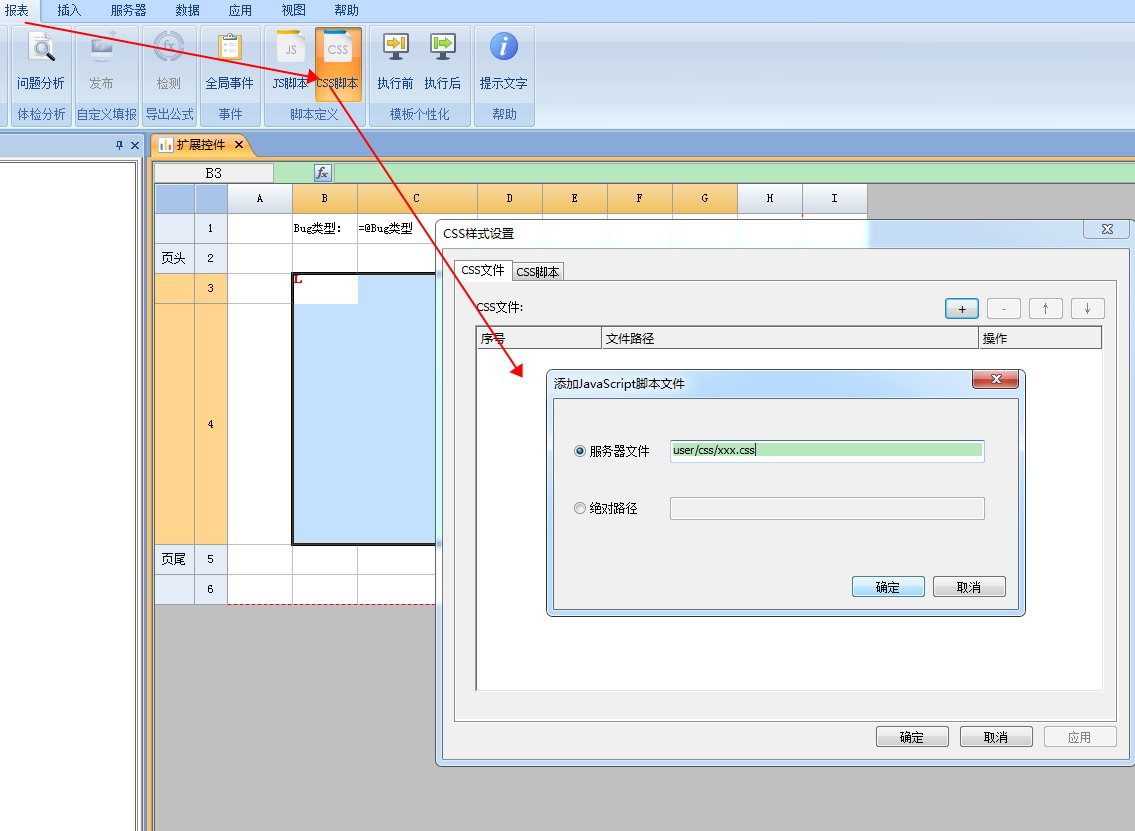Screen dimensions: 1135x831
Task: Select the 服务器文件 radio button
Action: coord(580,451)
